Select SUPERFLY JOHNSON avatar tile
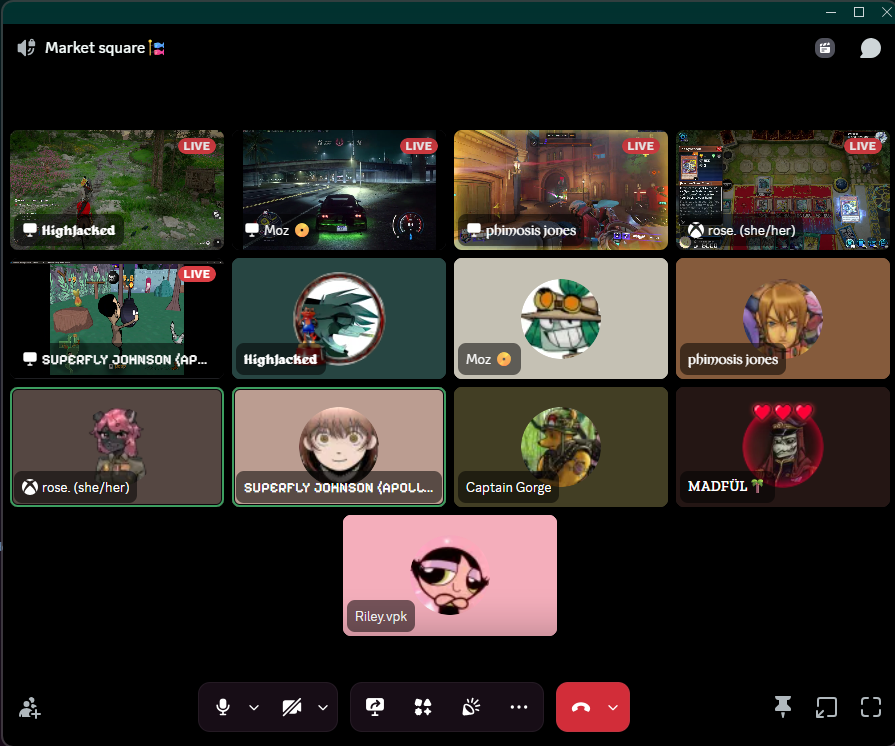 coord(339,447)
